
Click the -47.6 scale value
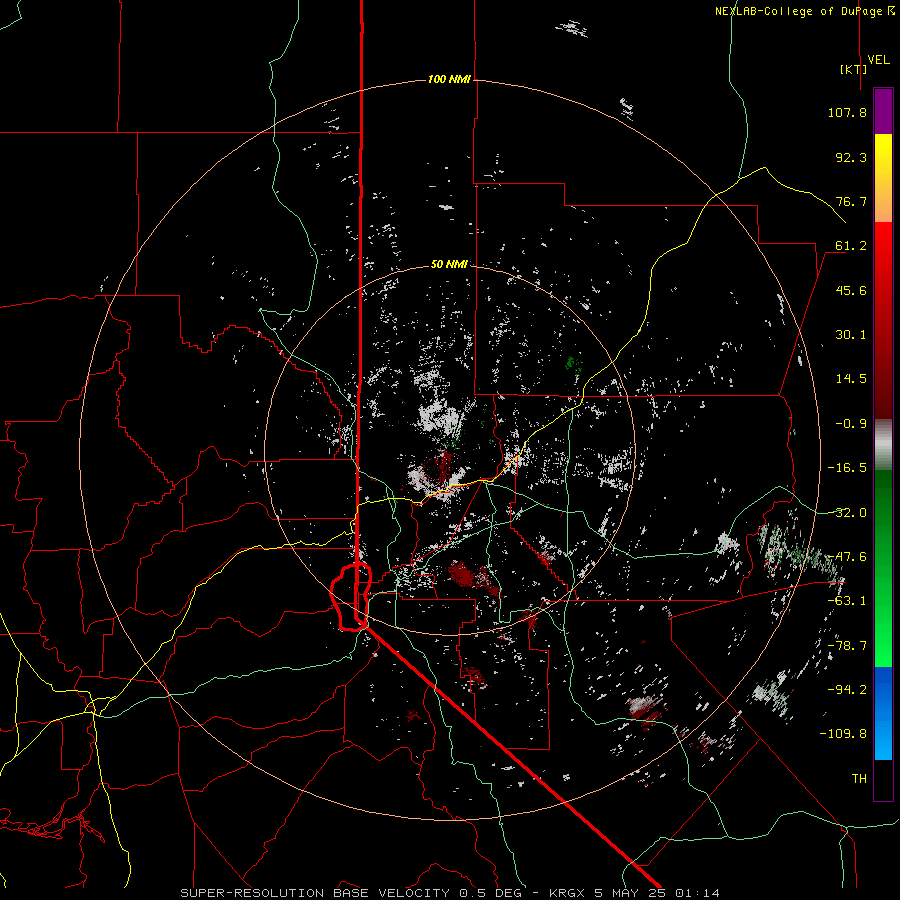pos(847,557)
